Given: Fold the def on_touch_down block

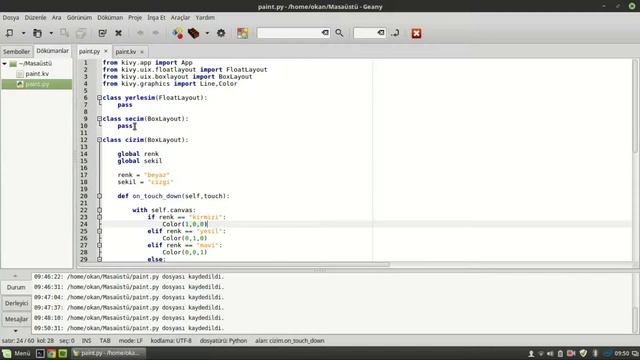Looking at the screenshot, I should pyautogui.click(x=99, y=196).
